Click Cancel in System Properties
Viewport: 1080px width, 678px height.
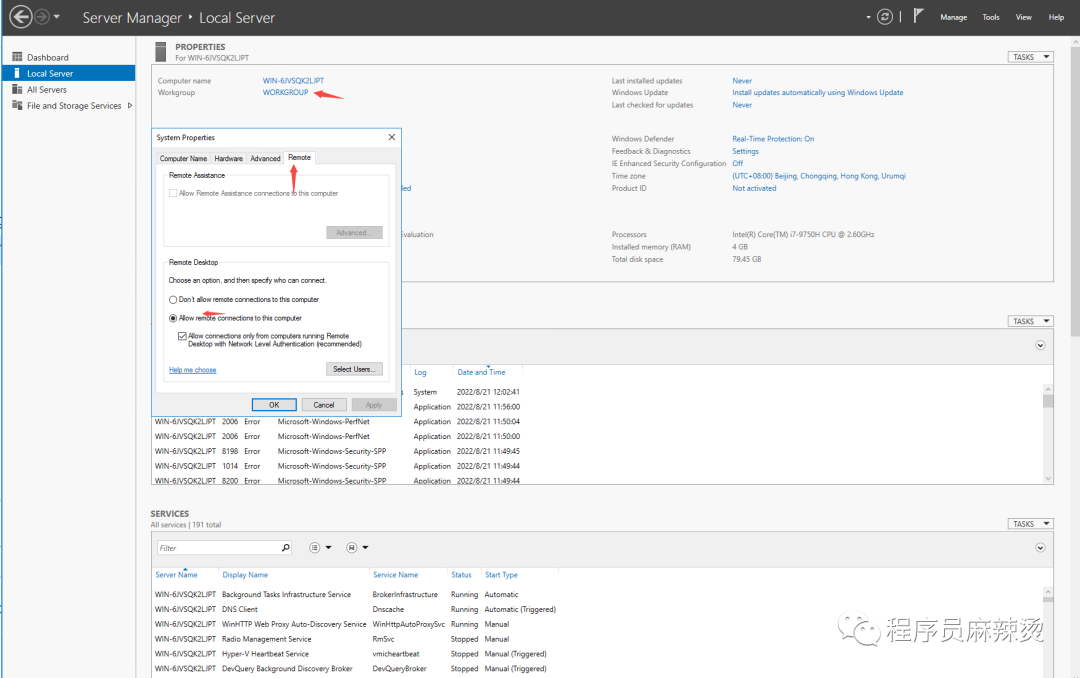click(x=324, y=405)
